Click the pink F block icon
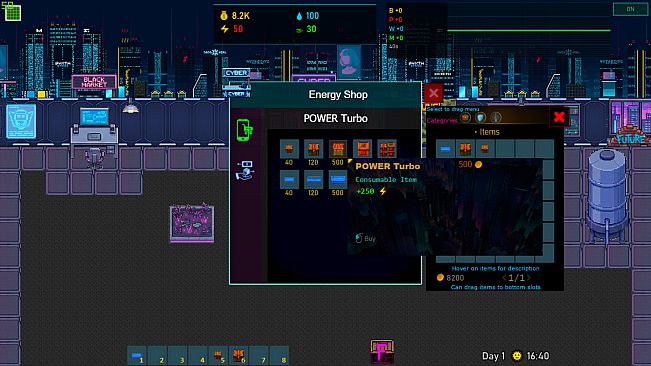Screen dimensions: 651x366 pyautogui.click(x=382, y=351)
